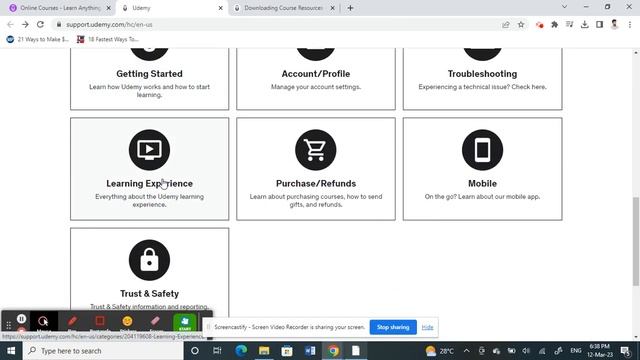Open the Screencastify extension icon
640x360 pixels.
[540, 24]
